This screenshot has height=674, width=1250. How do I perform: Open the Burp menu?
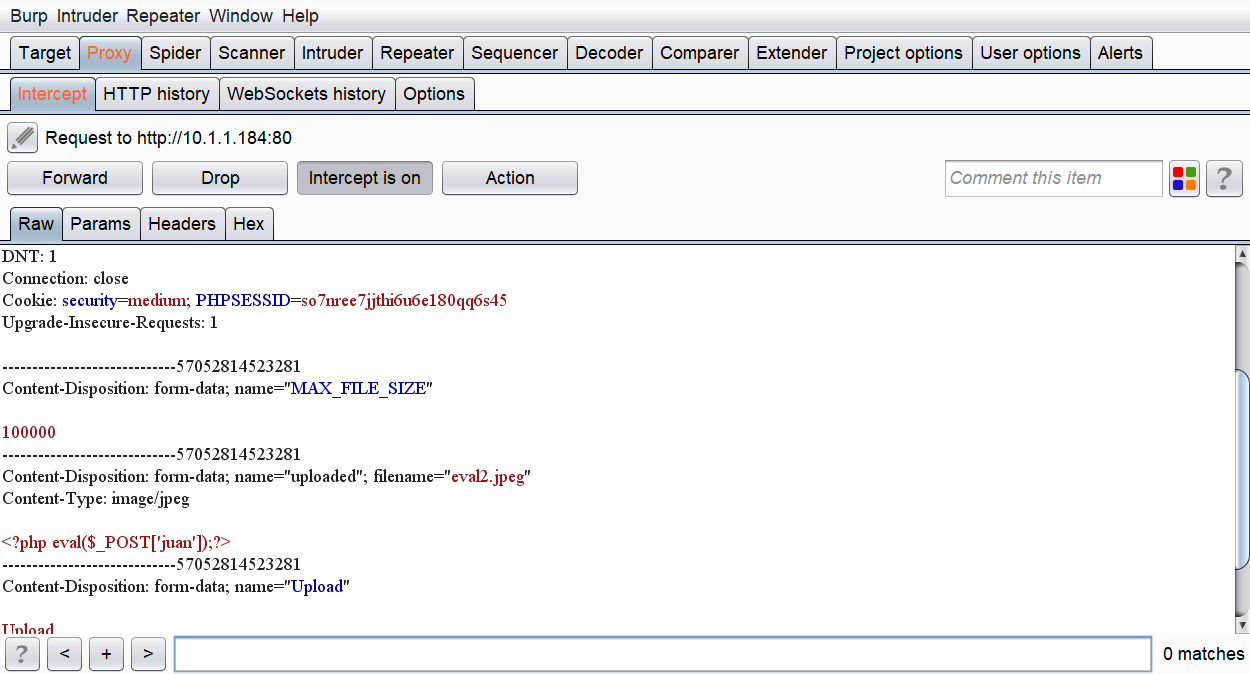(x=29, y=16)
